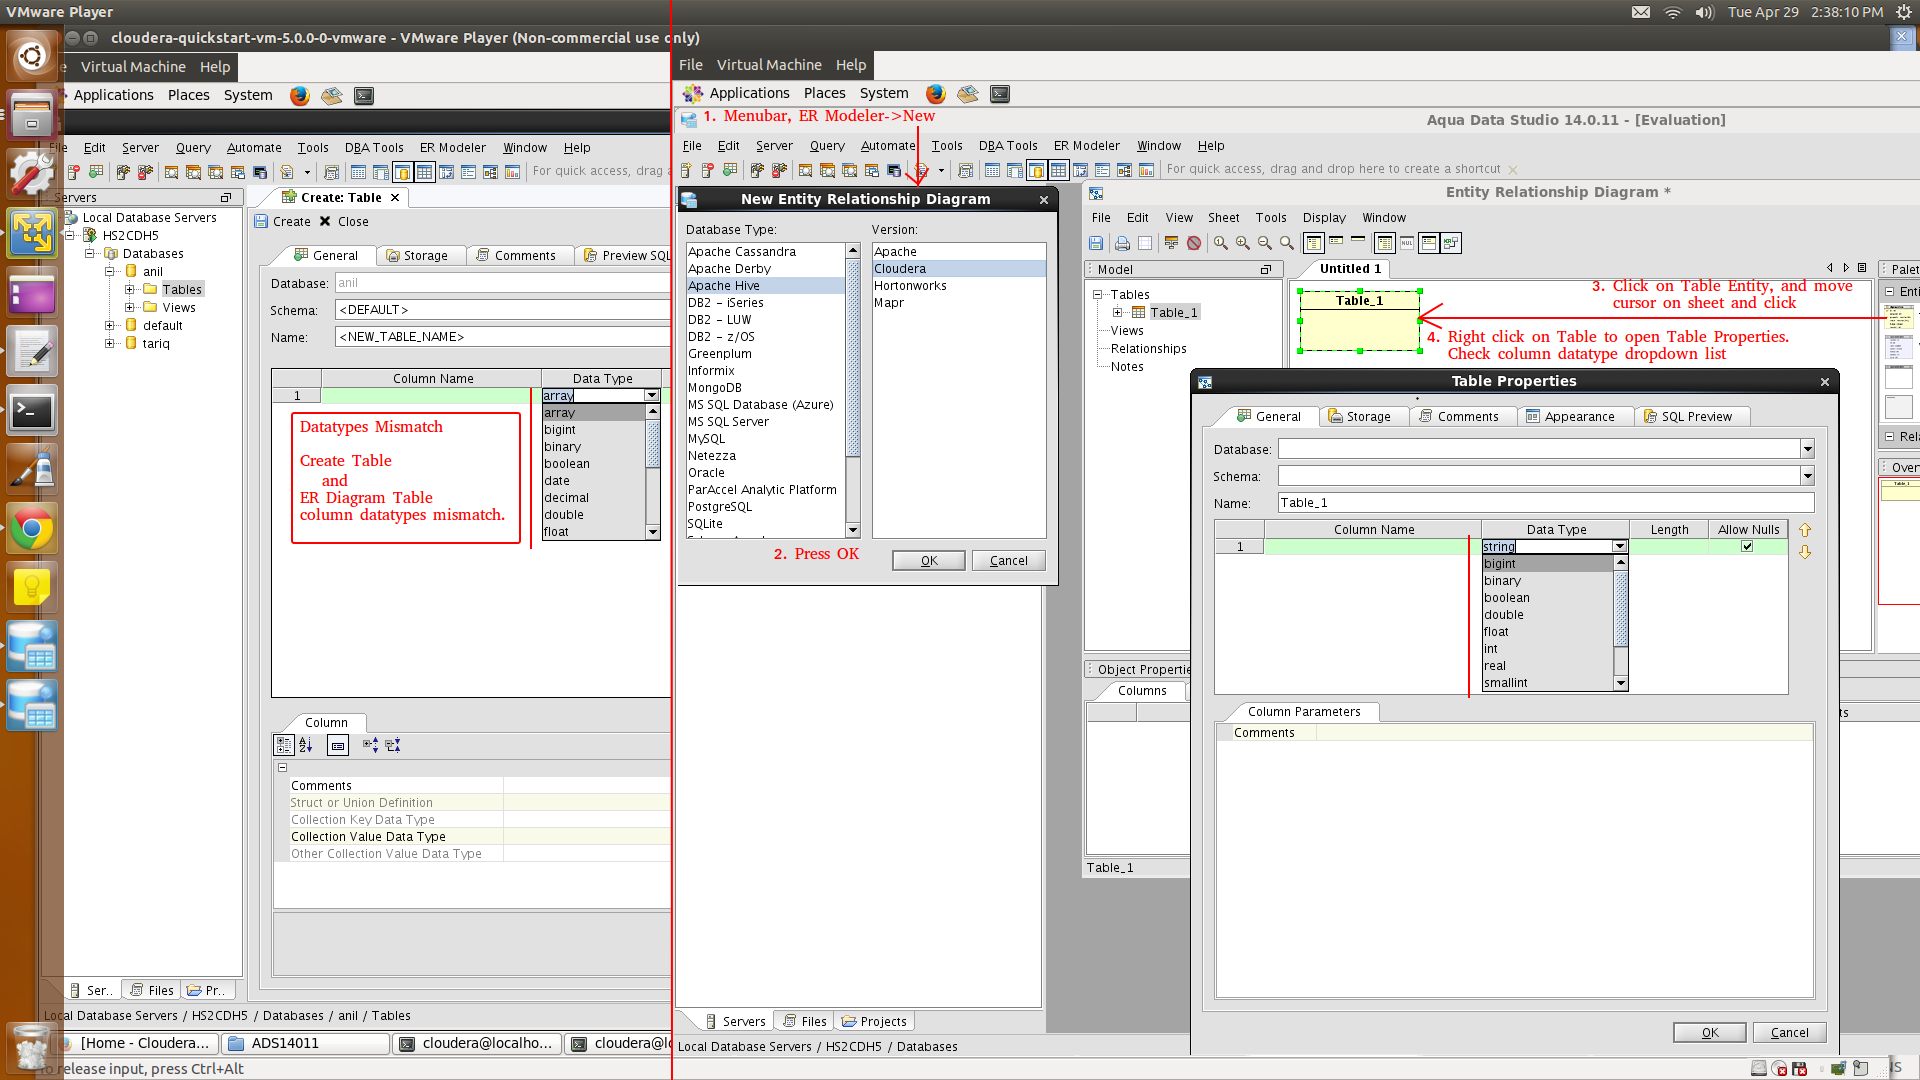Open Google Chrome from the Ubuntu dock
This screenshot has height=1080, width=1920.
31,529
